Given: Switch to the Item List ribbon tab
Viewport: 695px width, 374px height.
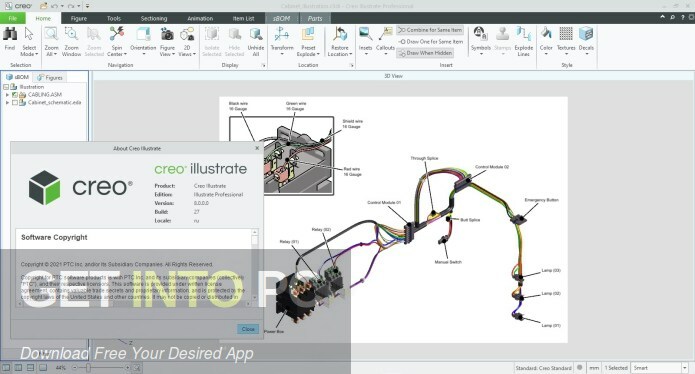Looking at the screenshot, I should click(243, 18).
